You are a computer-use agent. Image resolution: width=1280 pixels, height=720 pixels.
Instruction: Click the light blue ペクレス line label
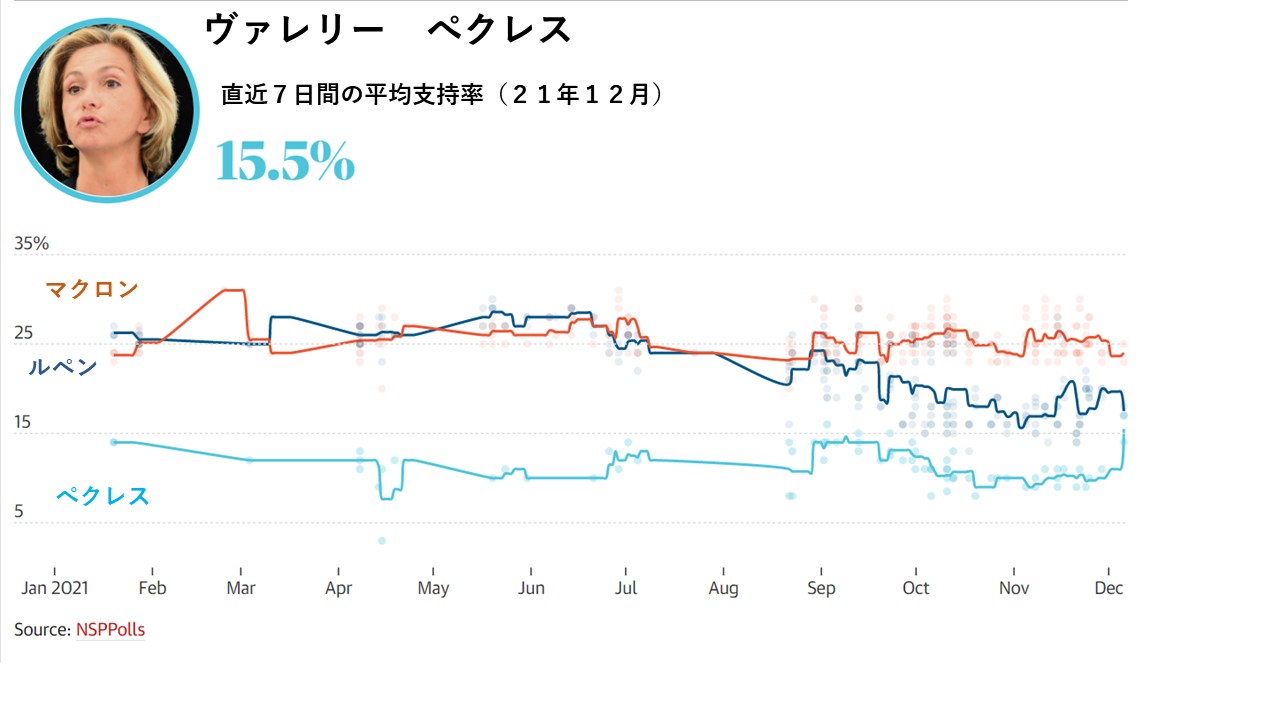coord(102,495)
